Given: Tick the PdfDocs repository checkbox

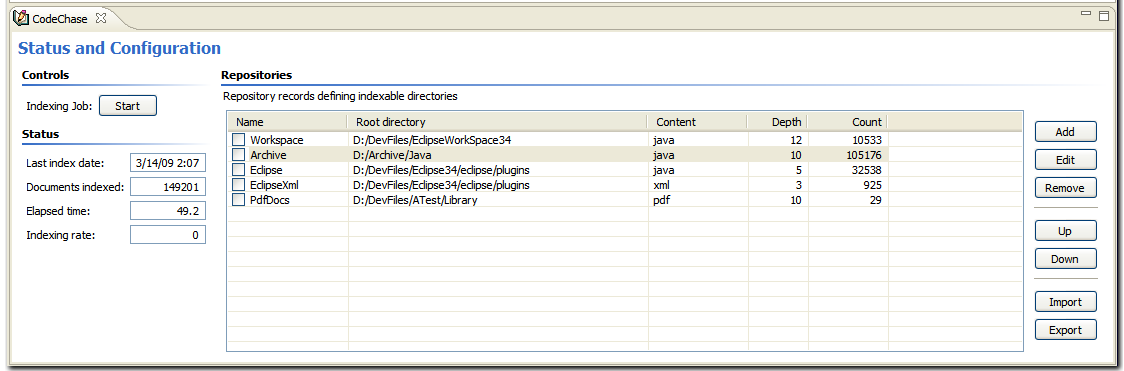Looking at the screenshot, I should point(239,200).
